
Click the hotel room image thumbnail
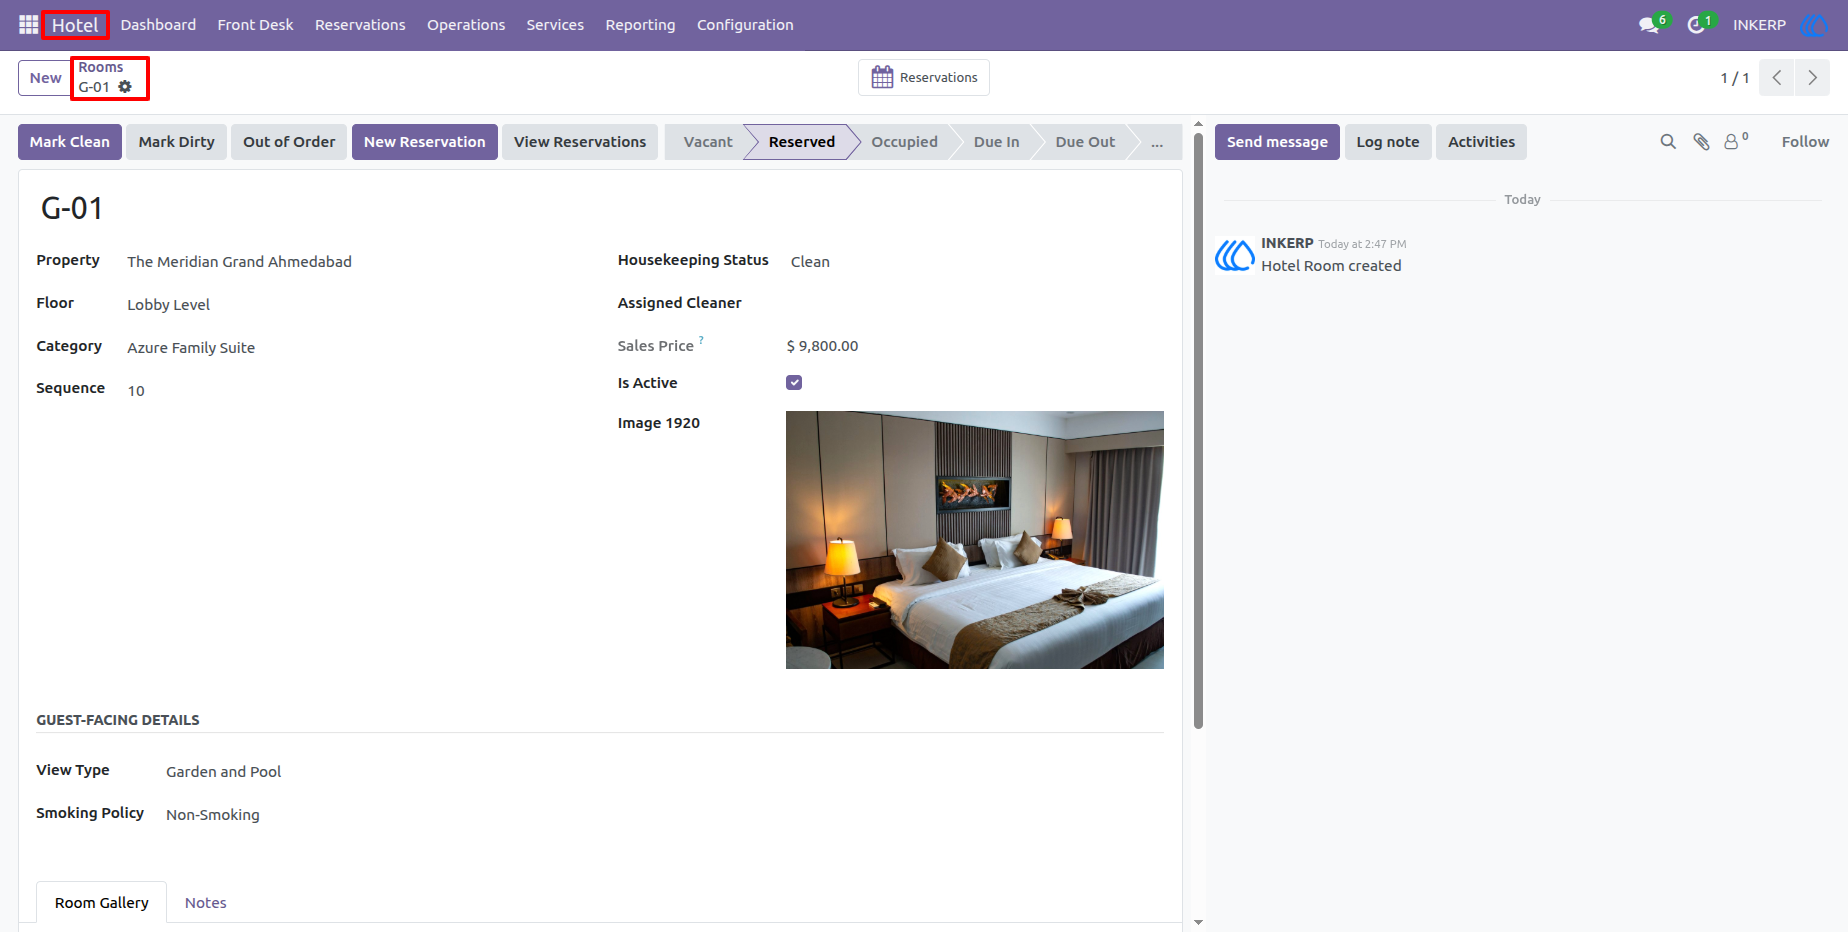(975, 540)
